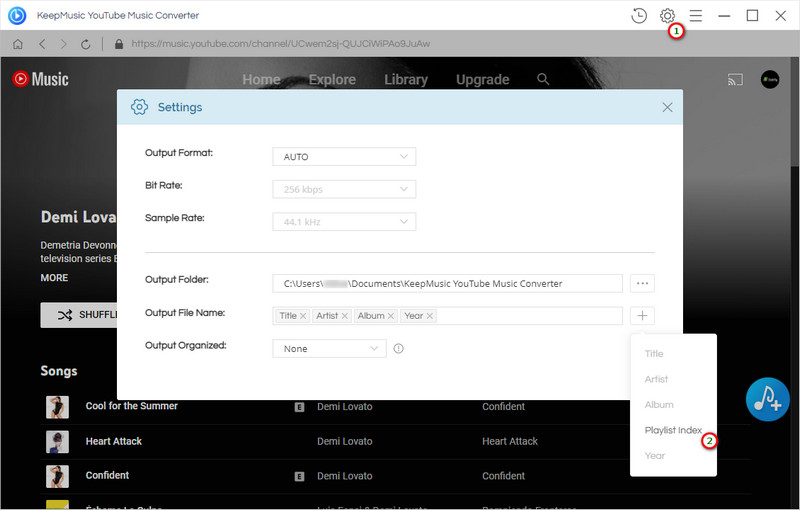The width and height of the screenshot is (800, 510).
Task: Switch to the Home tab in YouTube Music
Action: (x=261, y=80)
